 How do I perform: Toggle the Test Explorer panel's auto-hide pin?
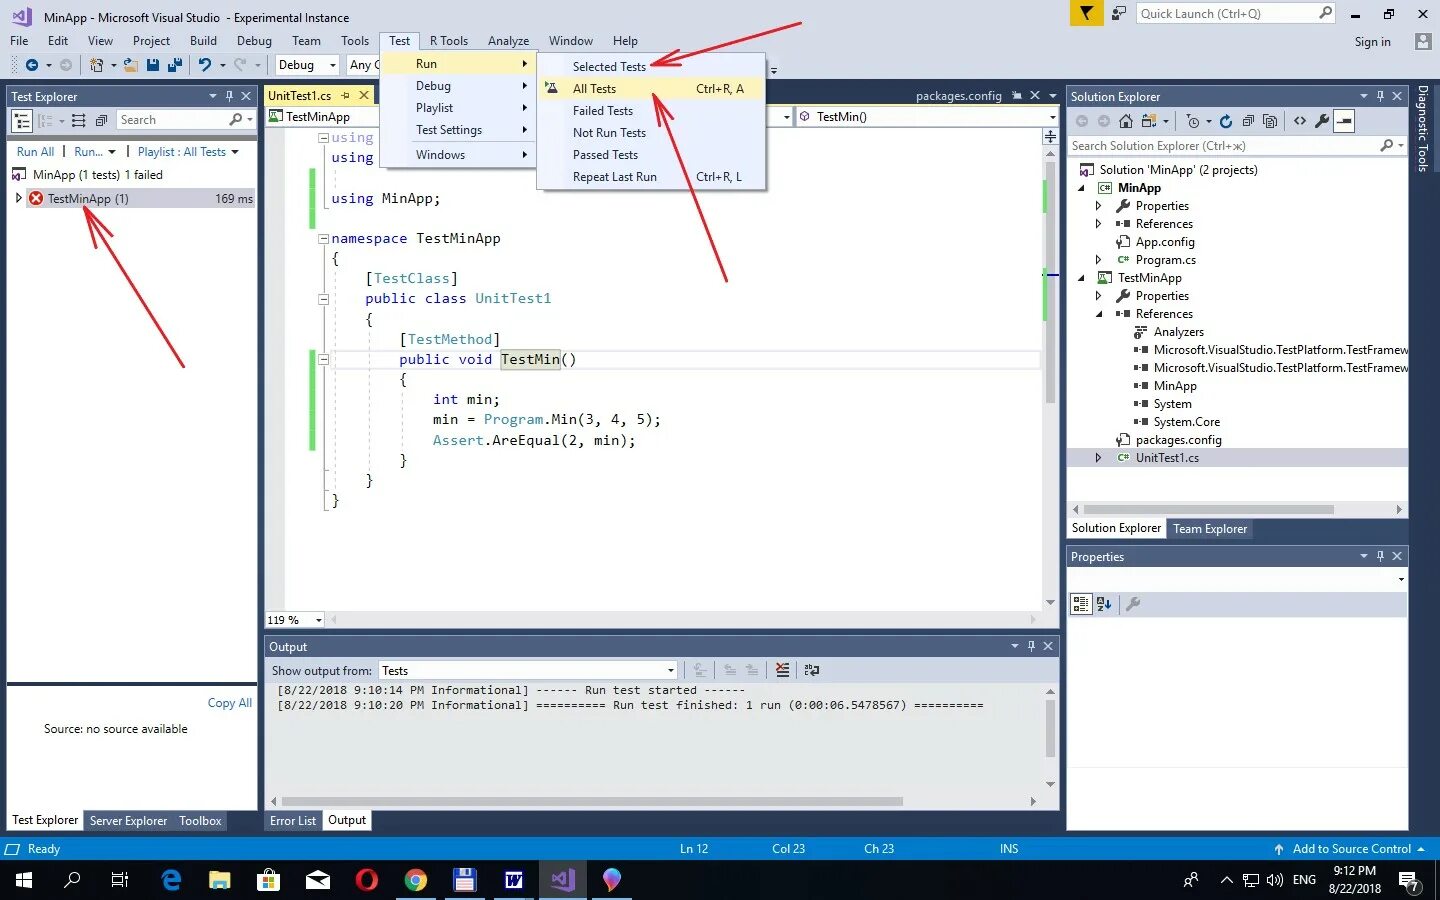(x=229, y=96)
